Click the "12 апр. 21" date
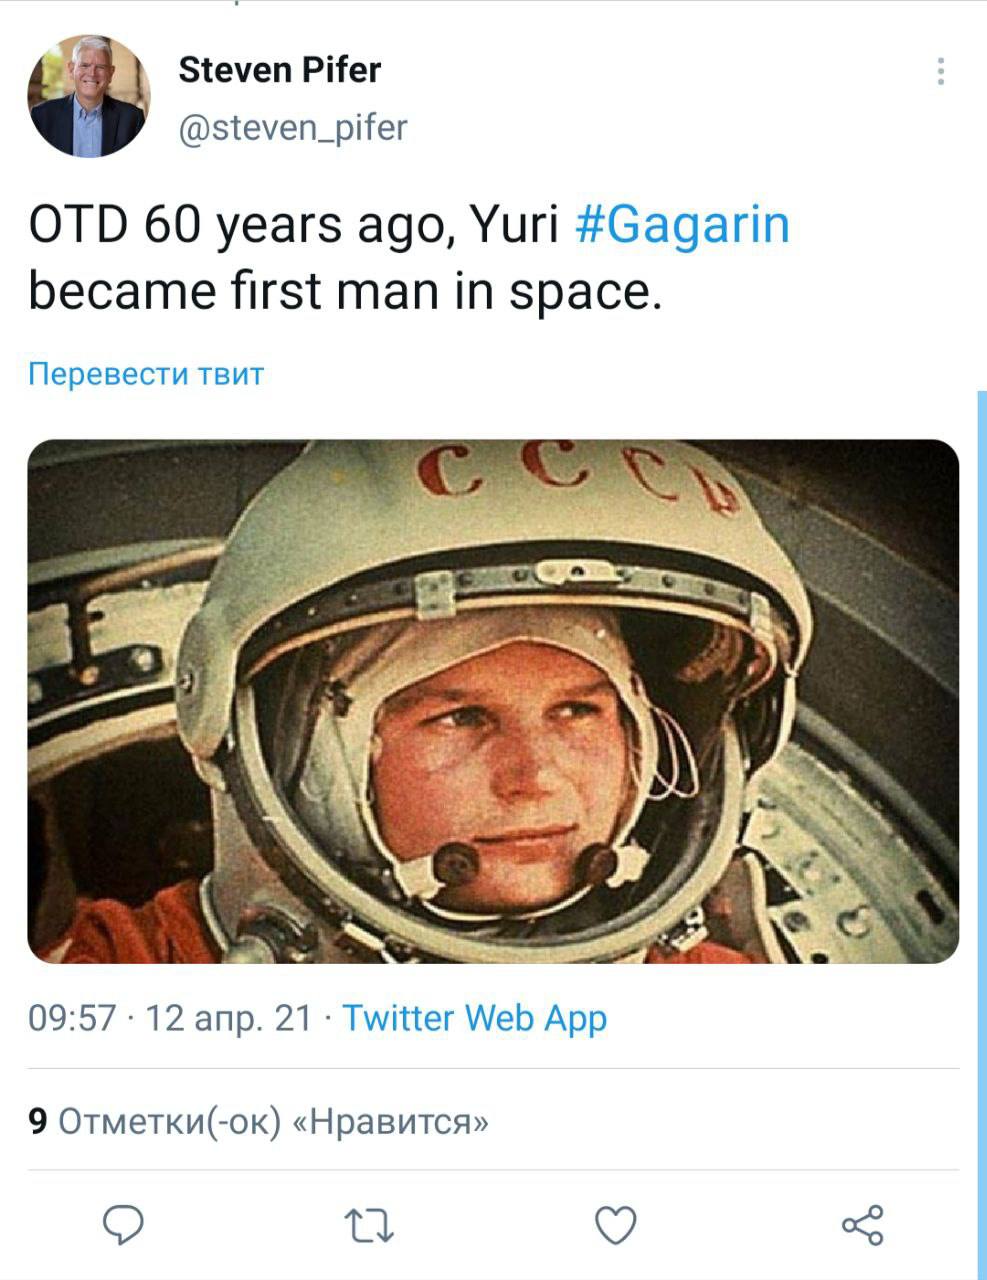987x1280 pixels. point(229,1018)
